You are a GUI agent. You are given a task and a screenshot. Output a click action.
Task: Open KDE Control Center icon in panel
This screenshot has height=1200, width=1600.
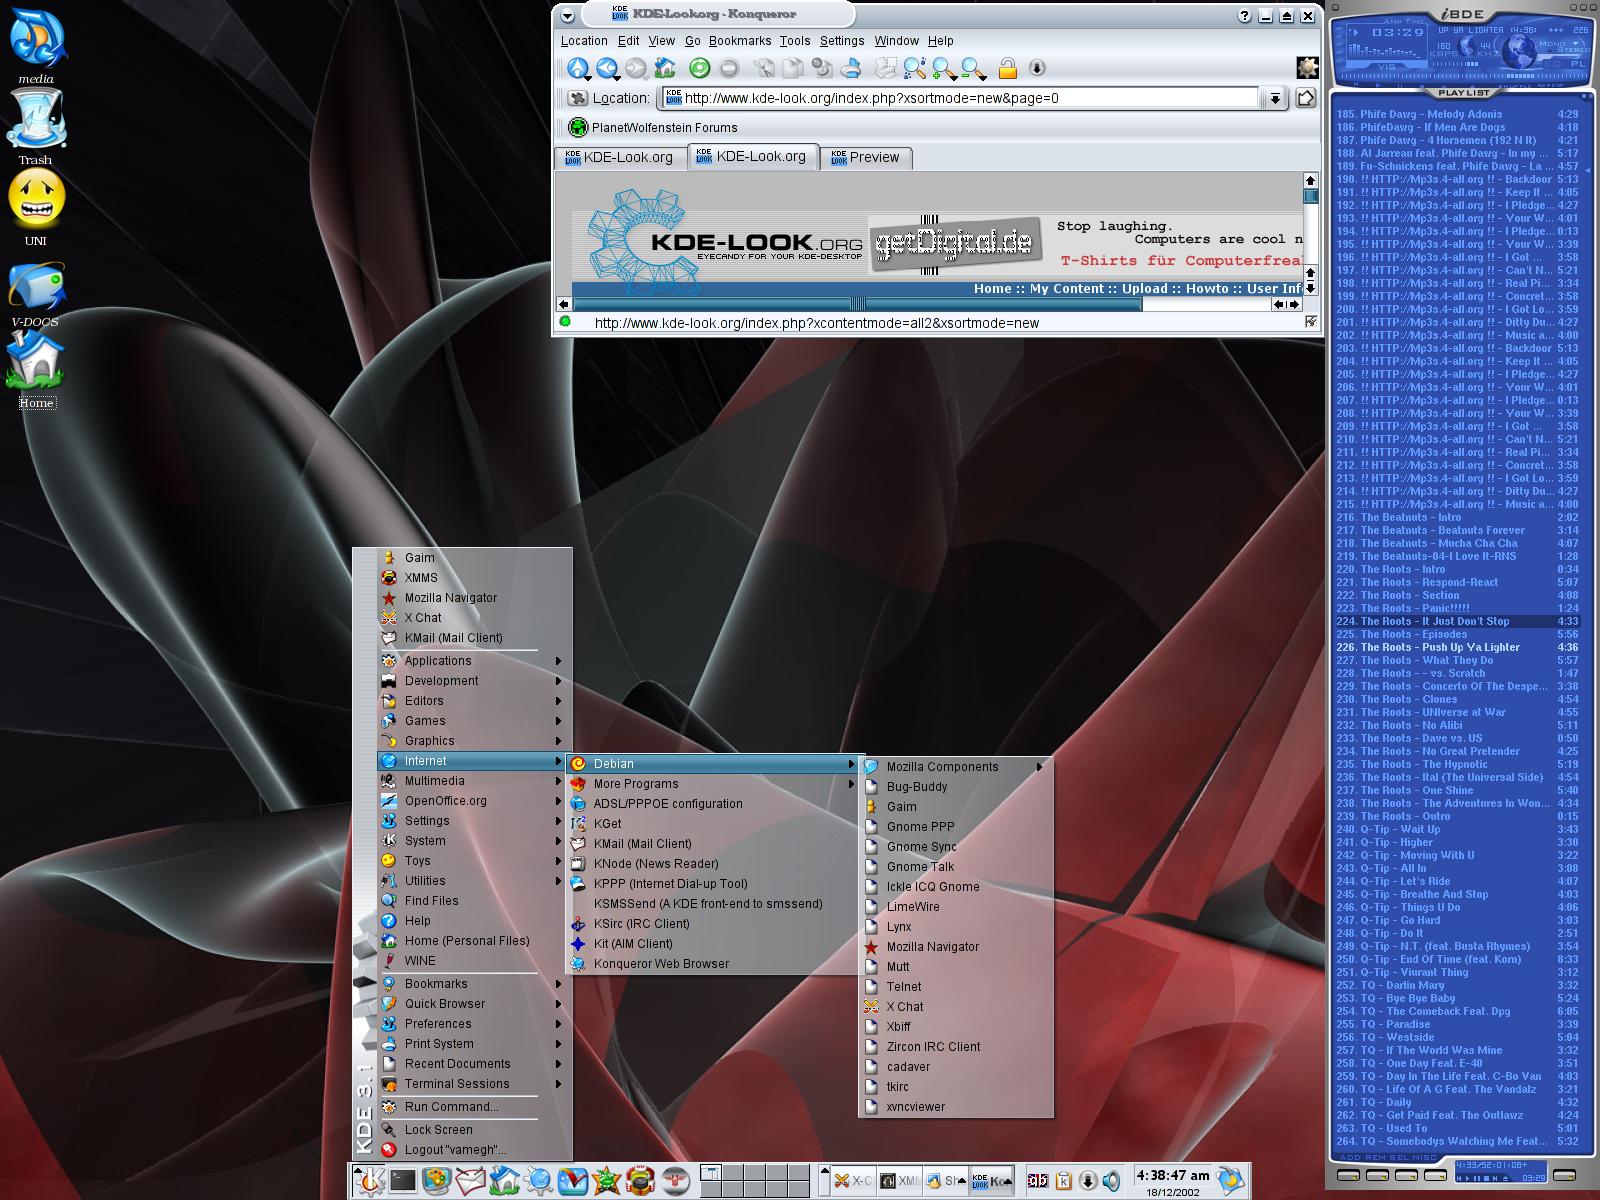pos(436,1180)
